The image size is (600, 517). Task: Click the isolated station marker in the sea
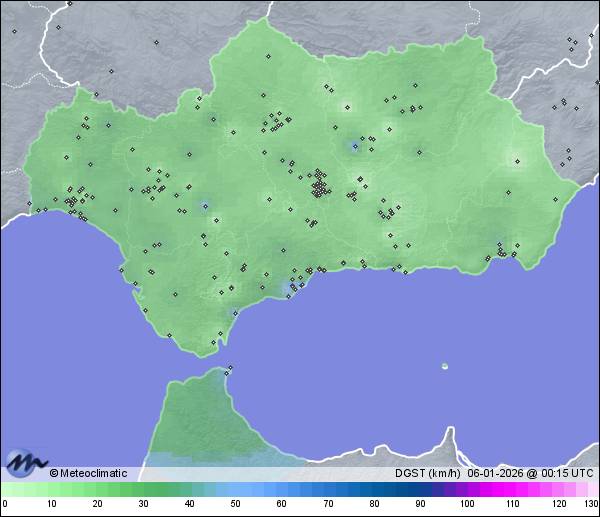pos(445,366)
